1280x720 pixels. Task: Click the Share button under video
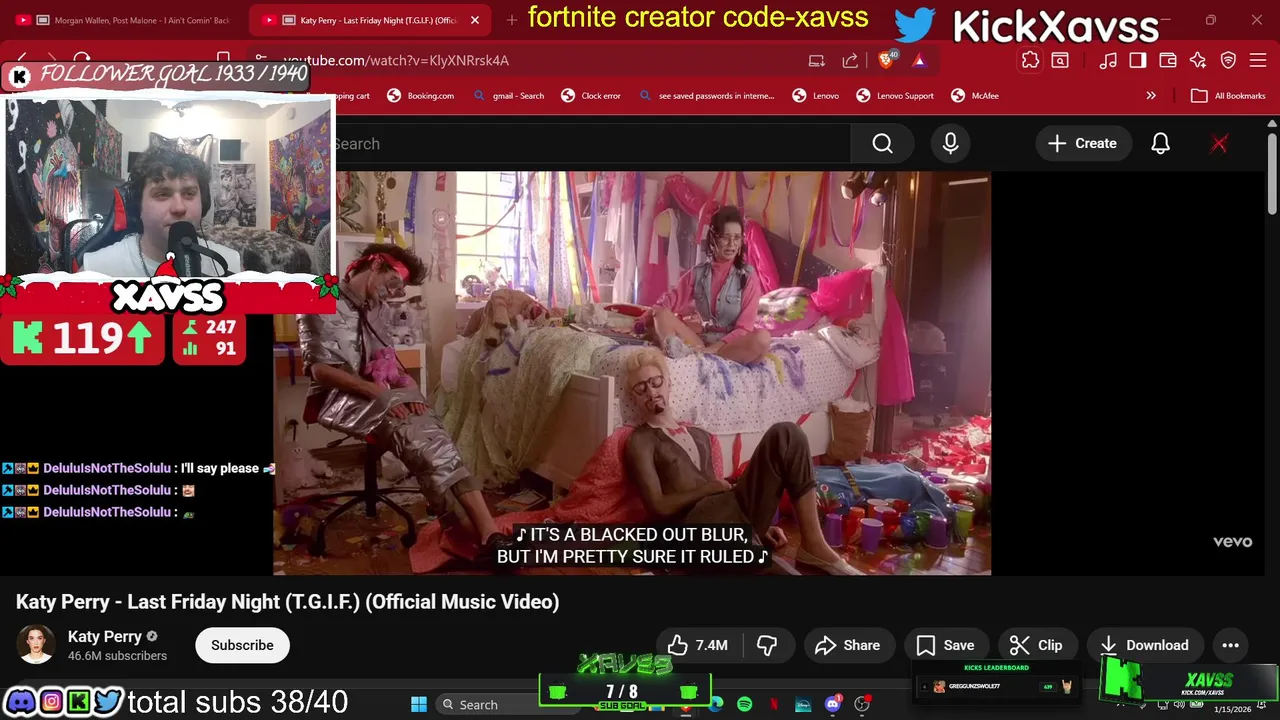(x=848, y=645)
